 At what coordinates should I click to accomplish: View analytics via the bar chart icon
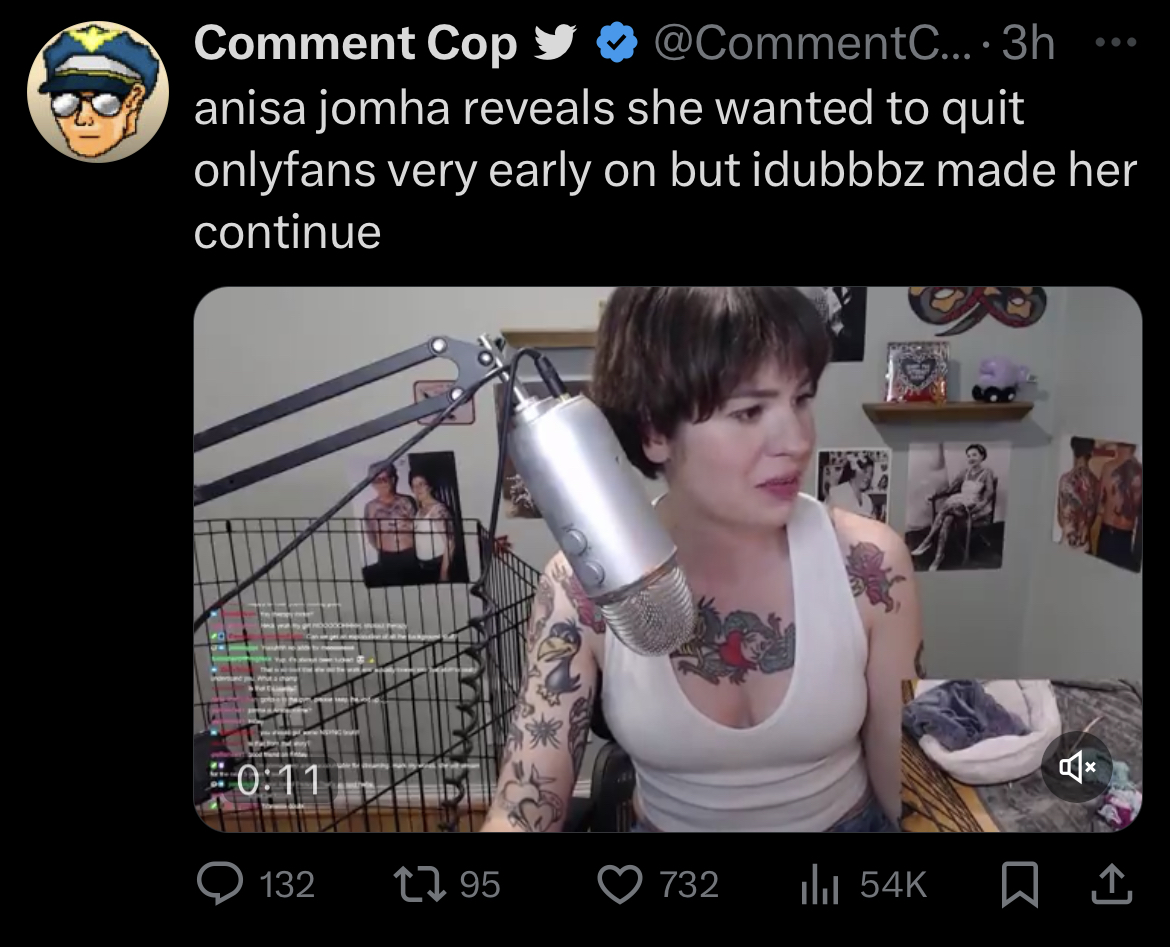819,885
